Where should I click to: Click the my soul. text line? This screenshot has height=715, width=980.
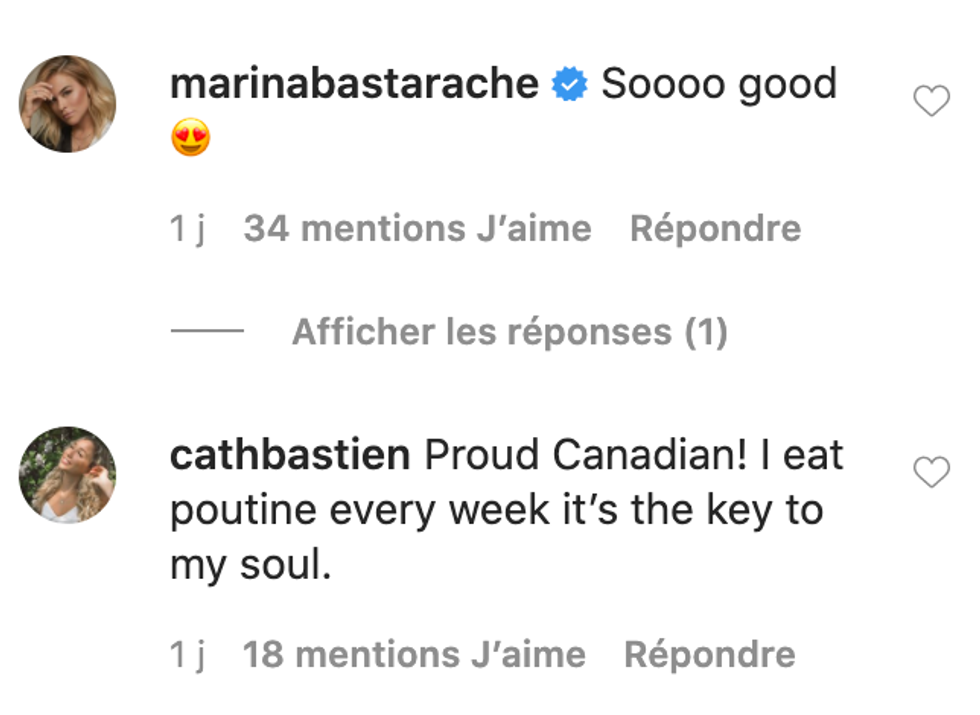point(249,566)
